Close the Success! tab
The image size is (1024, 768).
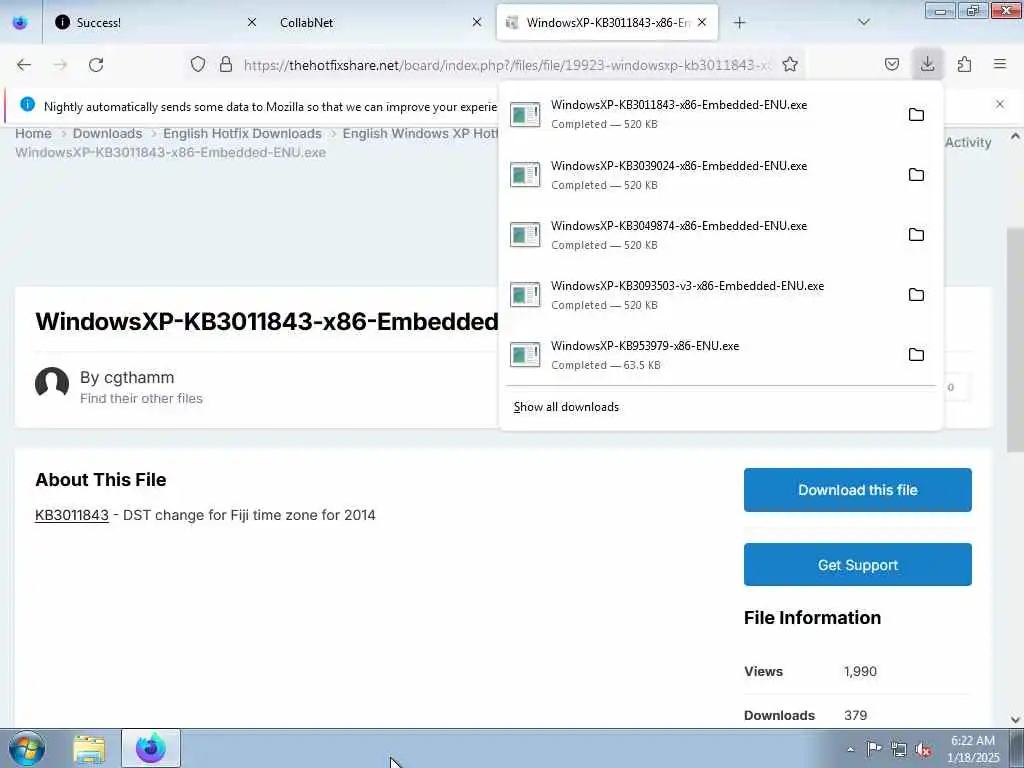click(252, 22)
